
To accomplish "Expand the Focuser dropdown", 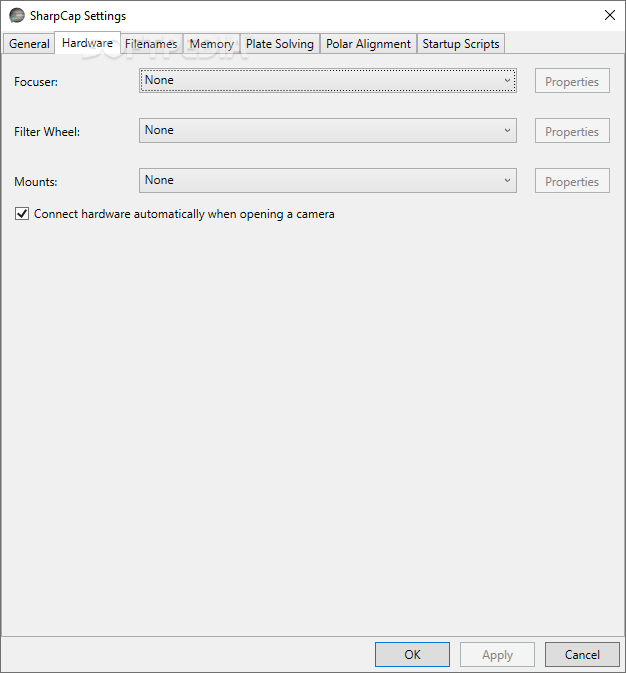I will coord(328,80).
